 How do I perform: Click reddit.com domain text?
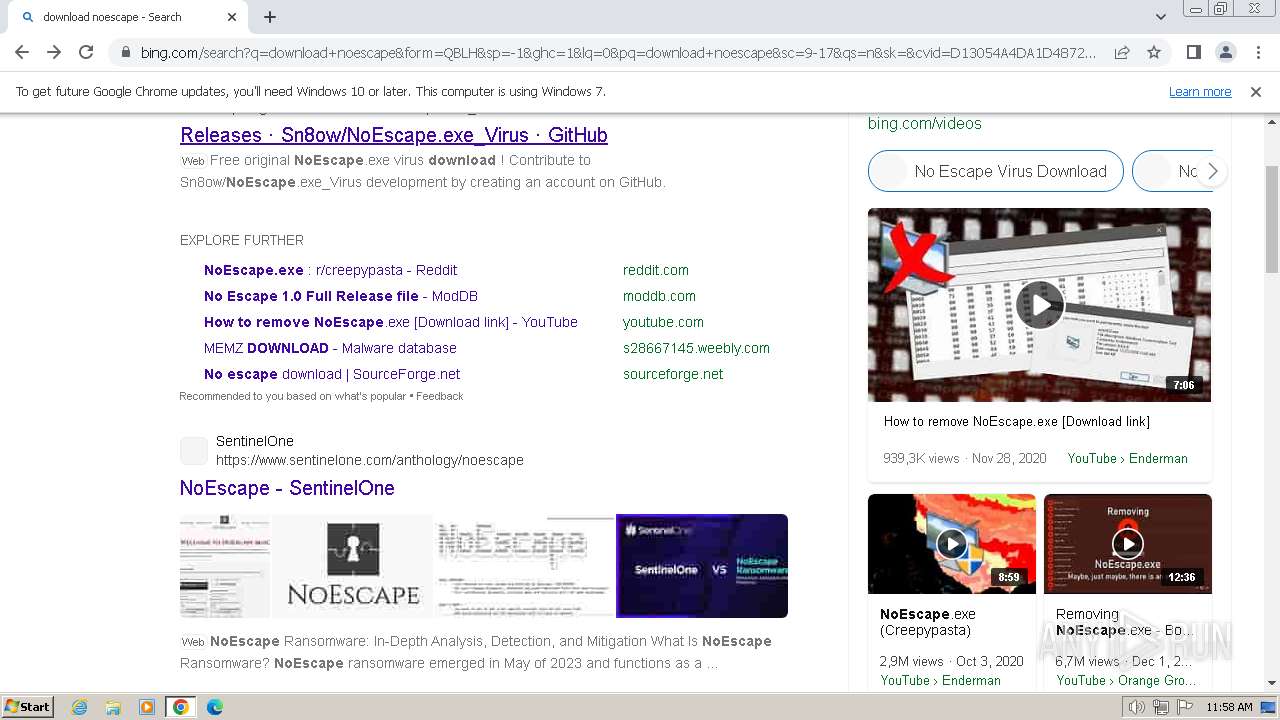(x=656, y=270)
